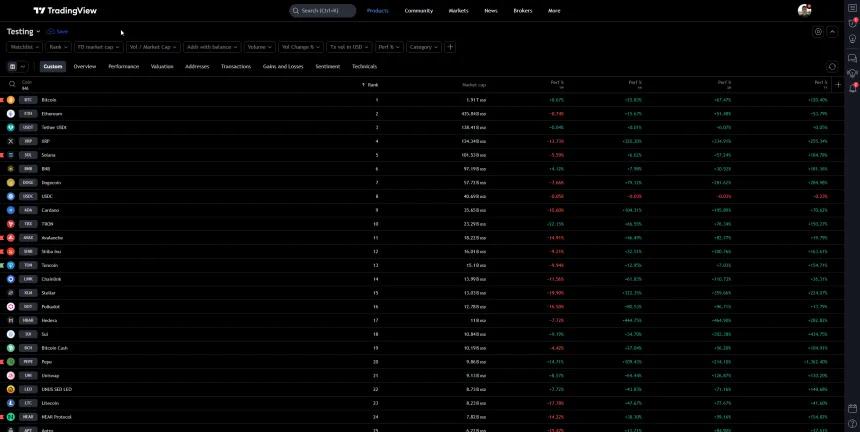Toggle the red flag on Shiba Inu row
This screenshot has height=432, width=860.
tap(2, 252)
